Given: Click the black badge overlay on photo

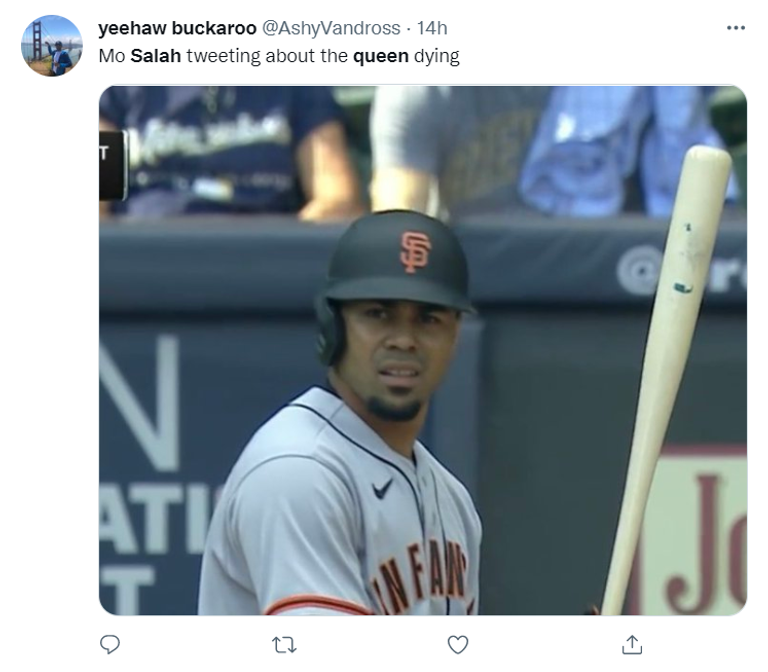Looking at the screenshot, I should click(112, 165).
